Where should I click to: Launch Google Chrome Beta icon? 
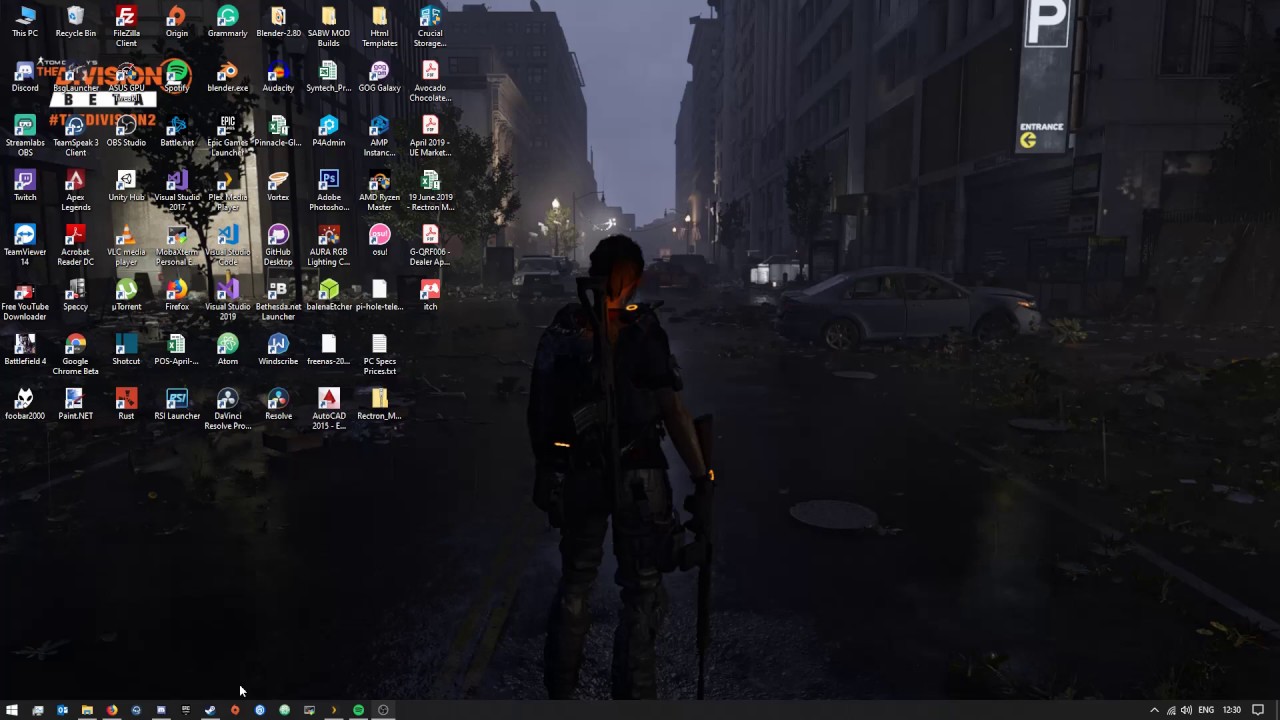pos(76,354)
